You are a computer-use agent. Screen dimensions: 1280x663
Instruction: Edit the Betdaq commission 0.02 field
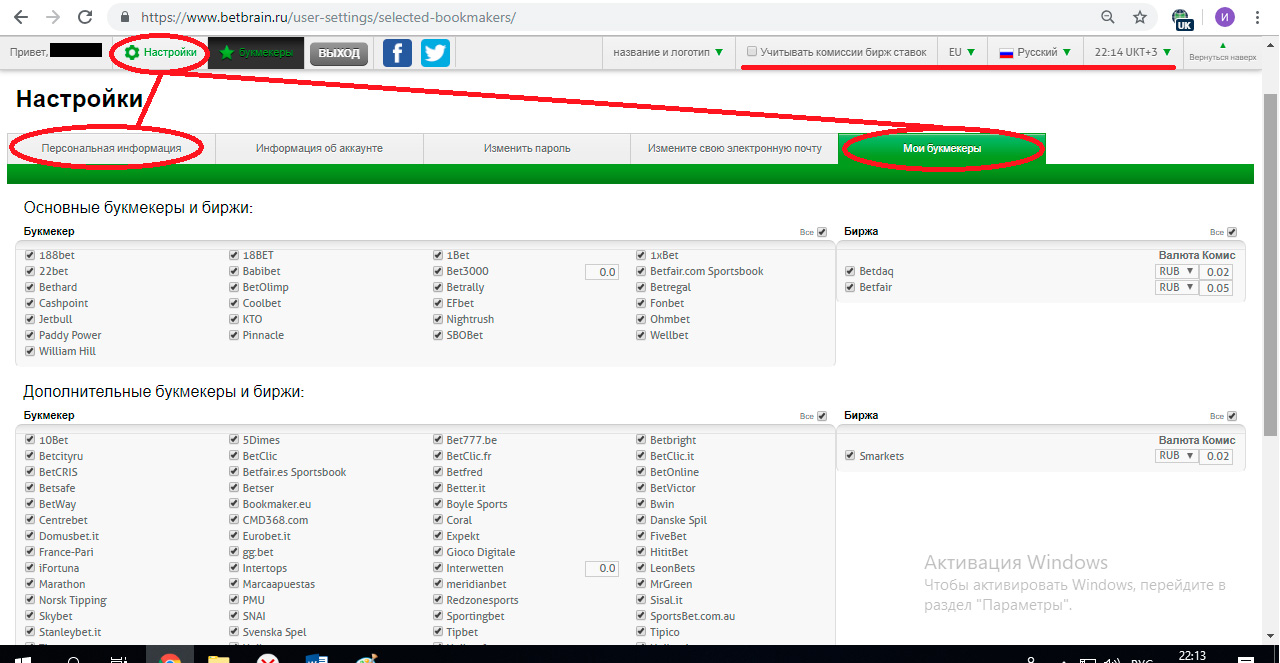point(1216,272)
